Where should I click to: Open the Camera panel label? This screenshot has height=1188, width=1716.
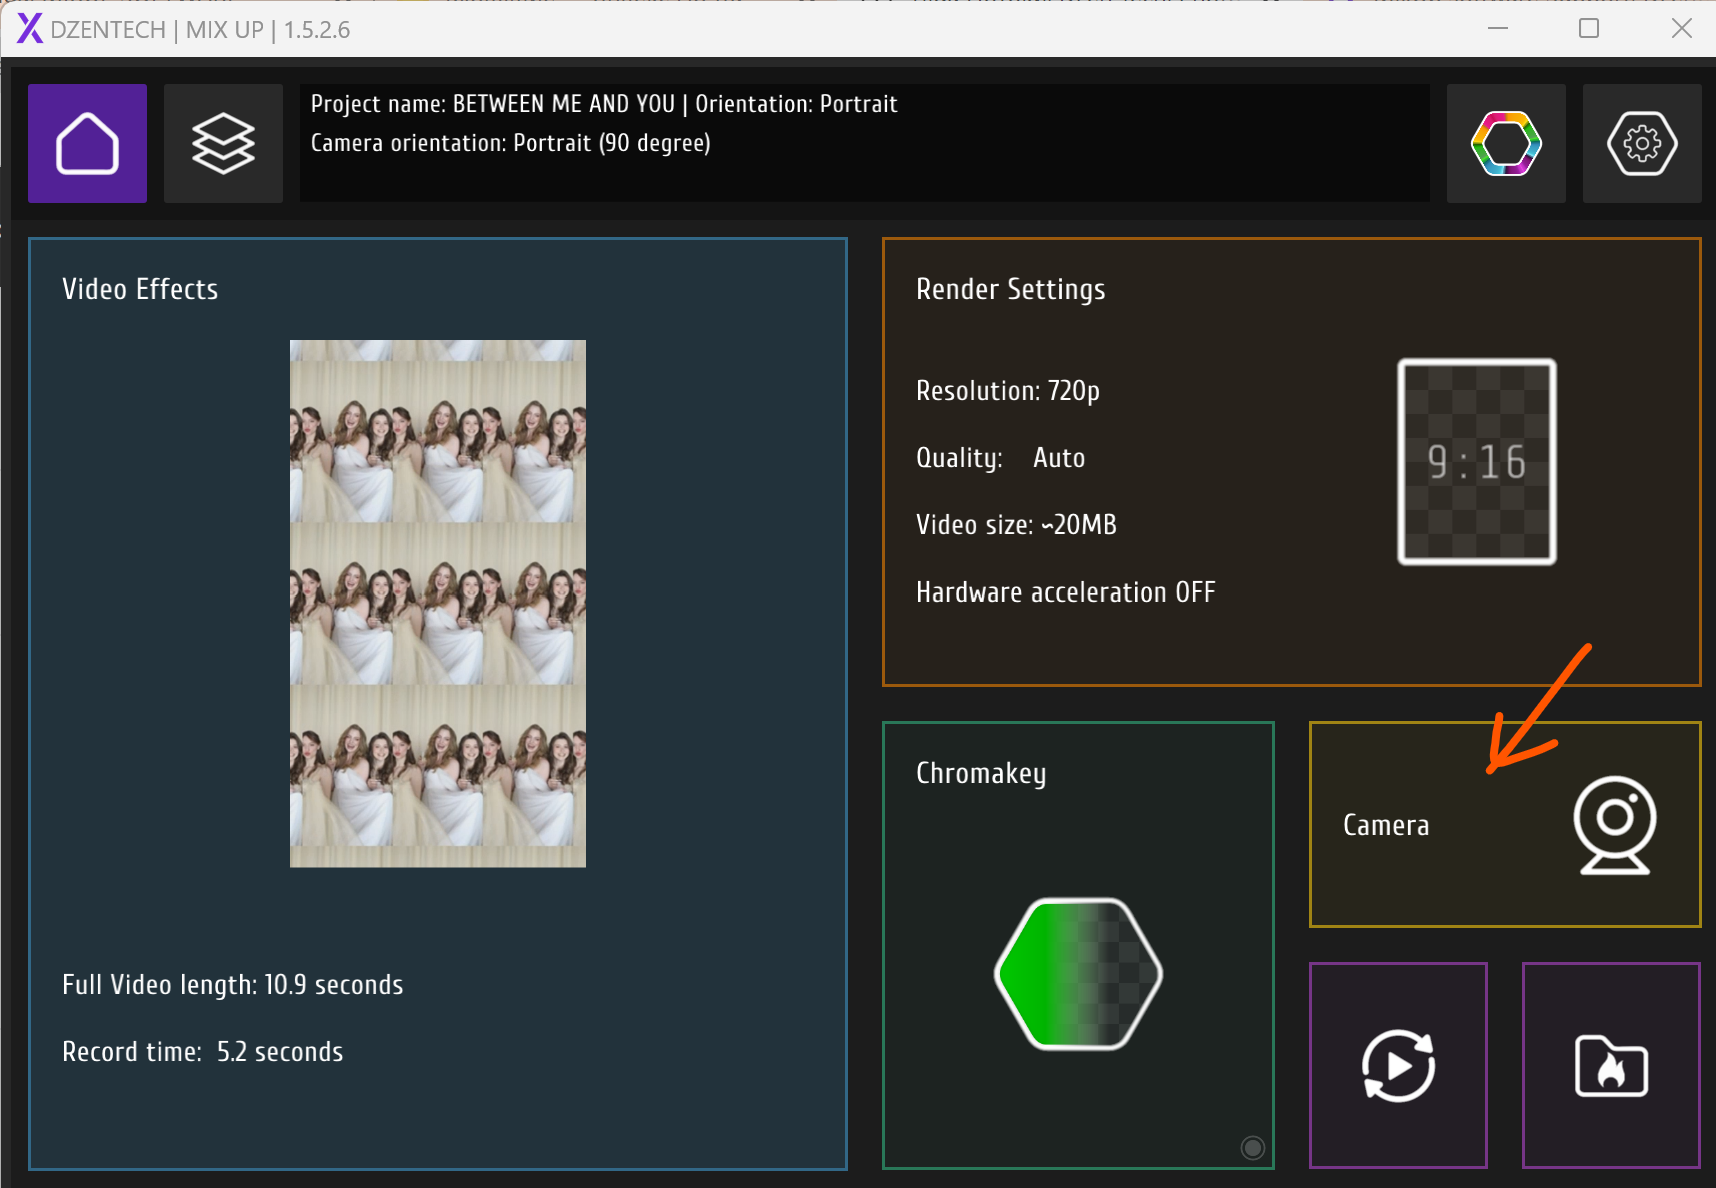1386,825
